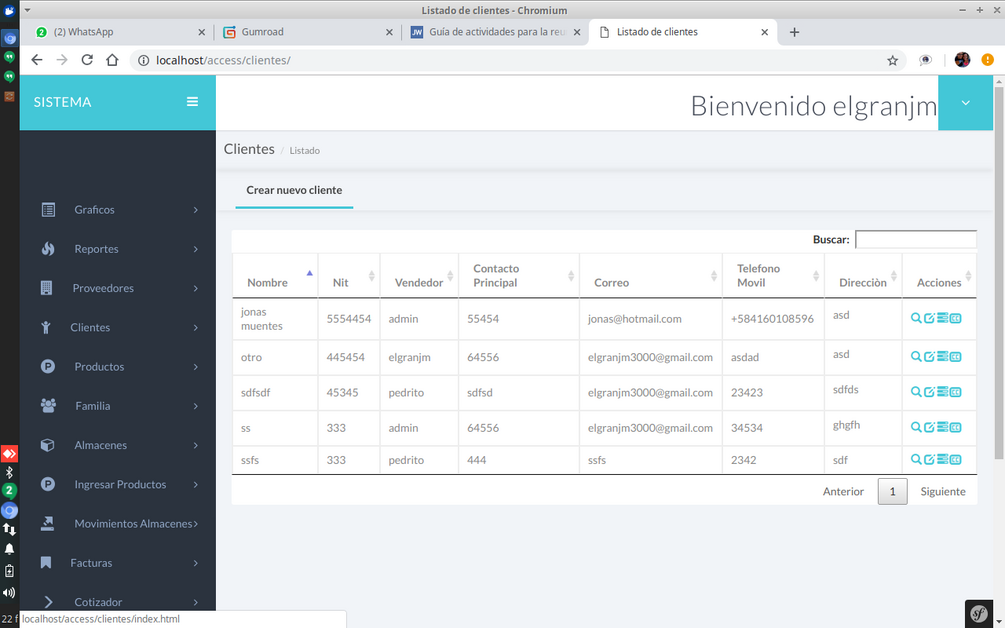Sort table by Nombre column
This screenshot has height=628, width=1005.
pyautogui.click(x=275, y=276)
